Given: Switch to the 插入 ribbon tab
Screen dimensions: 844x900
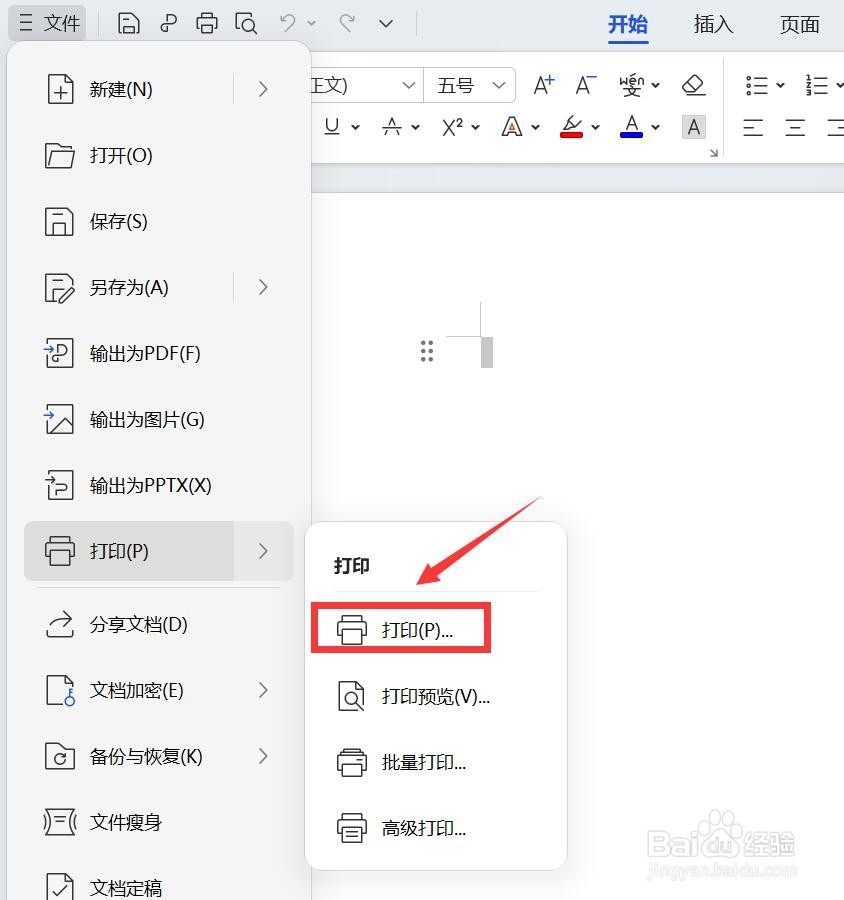Looking at the screenshot, I should click(x=712, y=25).
